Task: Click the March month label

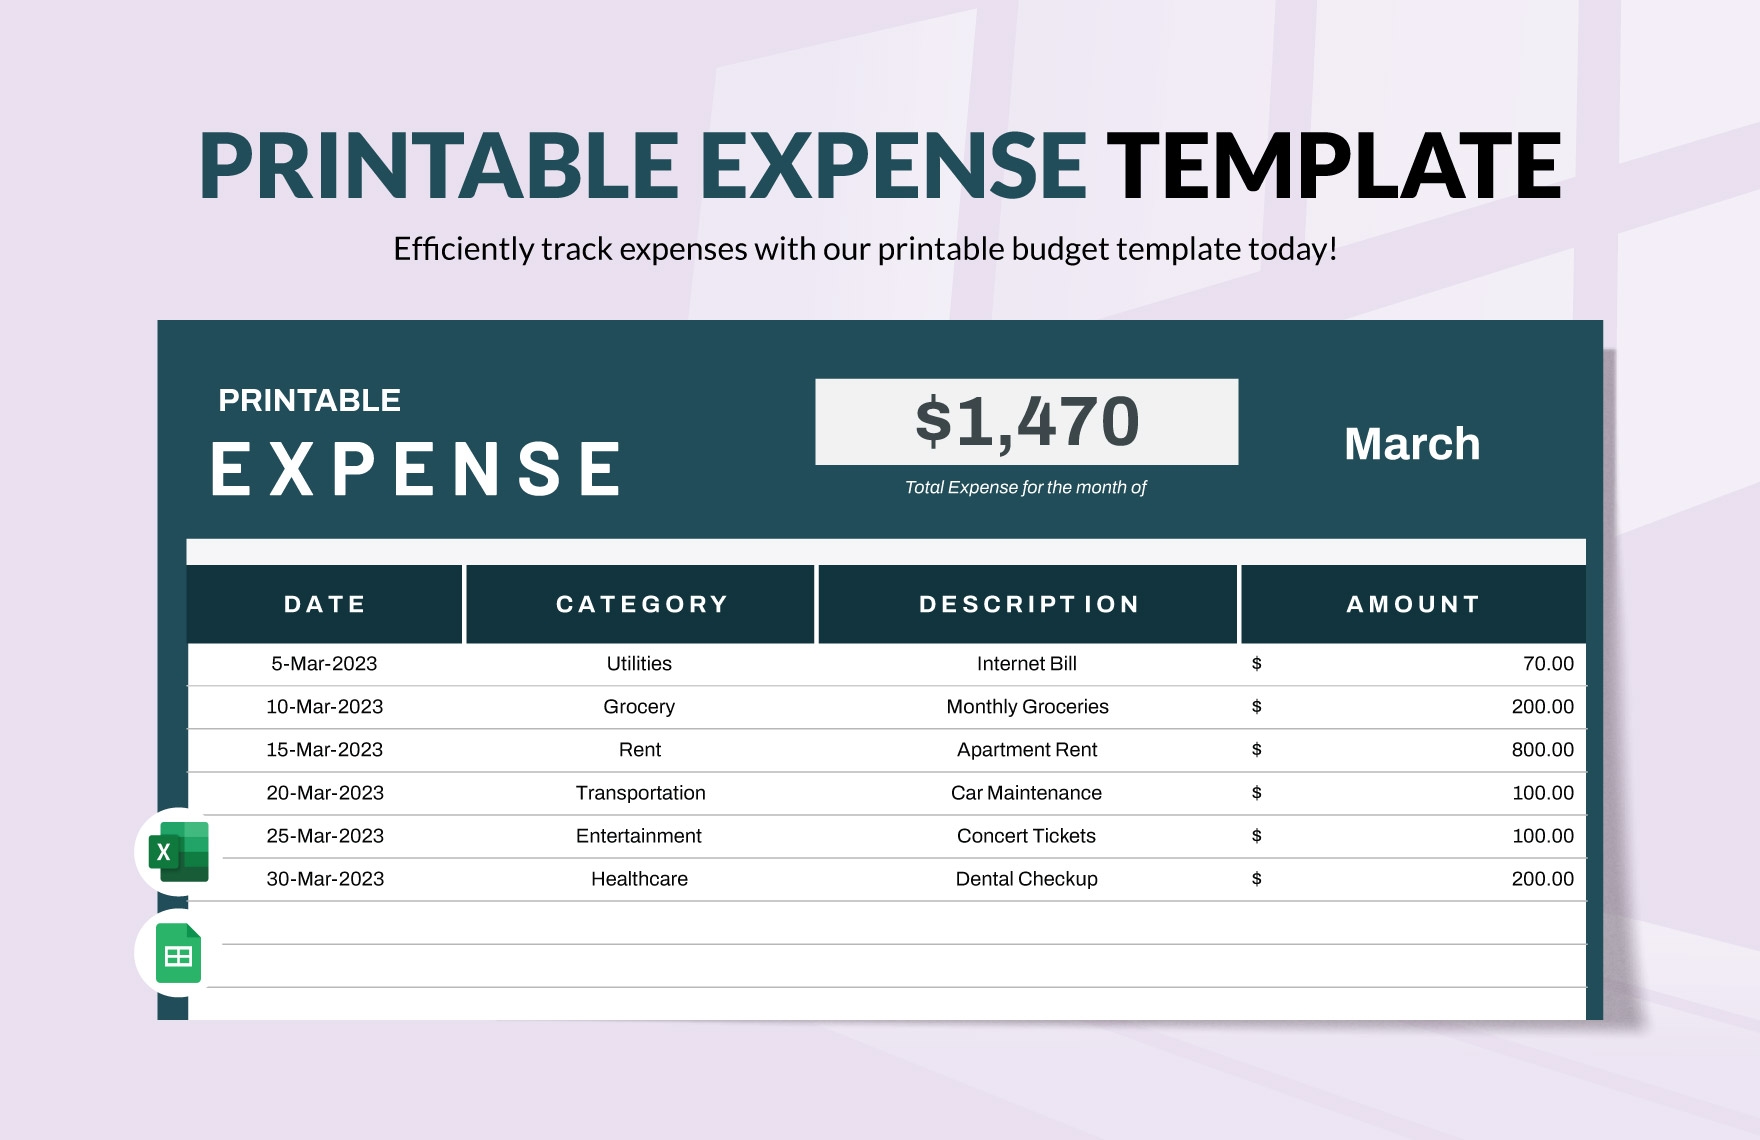Action: (1411, 444)
